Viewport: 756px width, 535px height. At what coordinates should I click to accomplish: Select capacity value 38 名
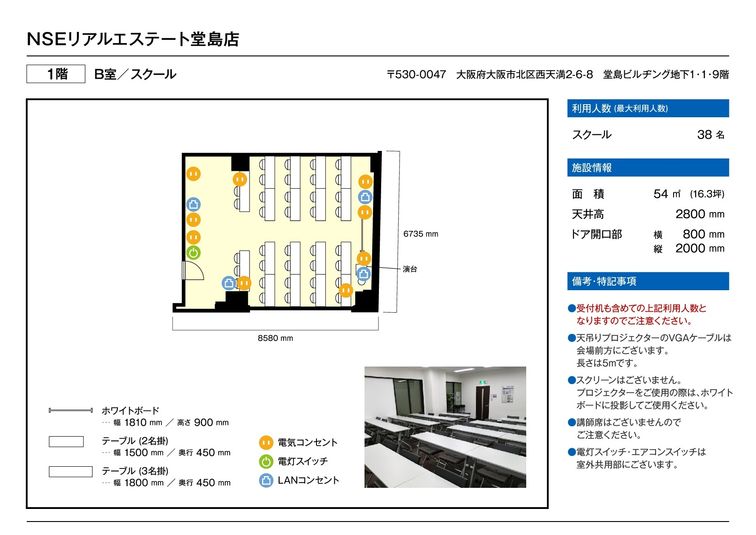711,134
